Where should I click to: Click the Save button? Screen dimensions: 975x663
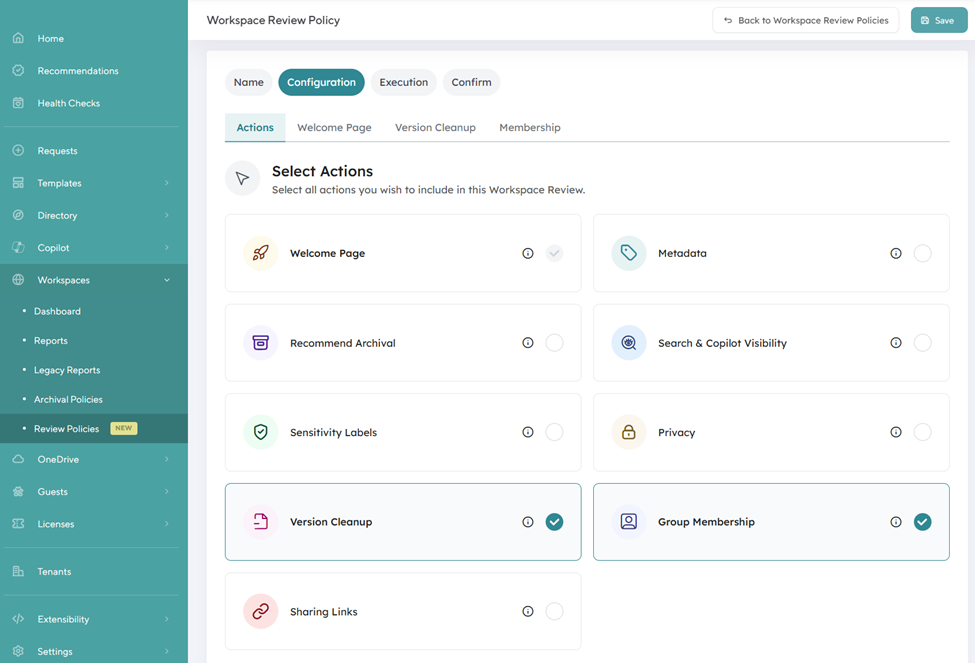939,21
